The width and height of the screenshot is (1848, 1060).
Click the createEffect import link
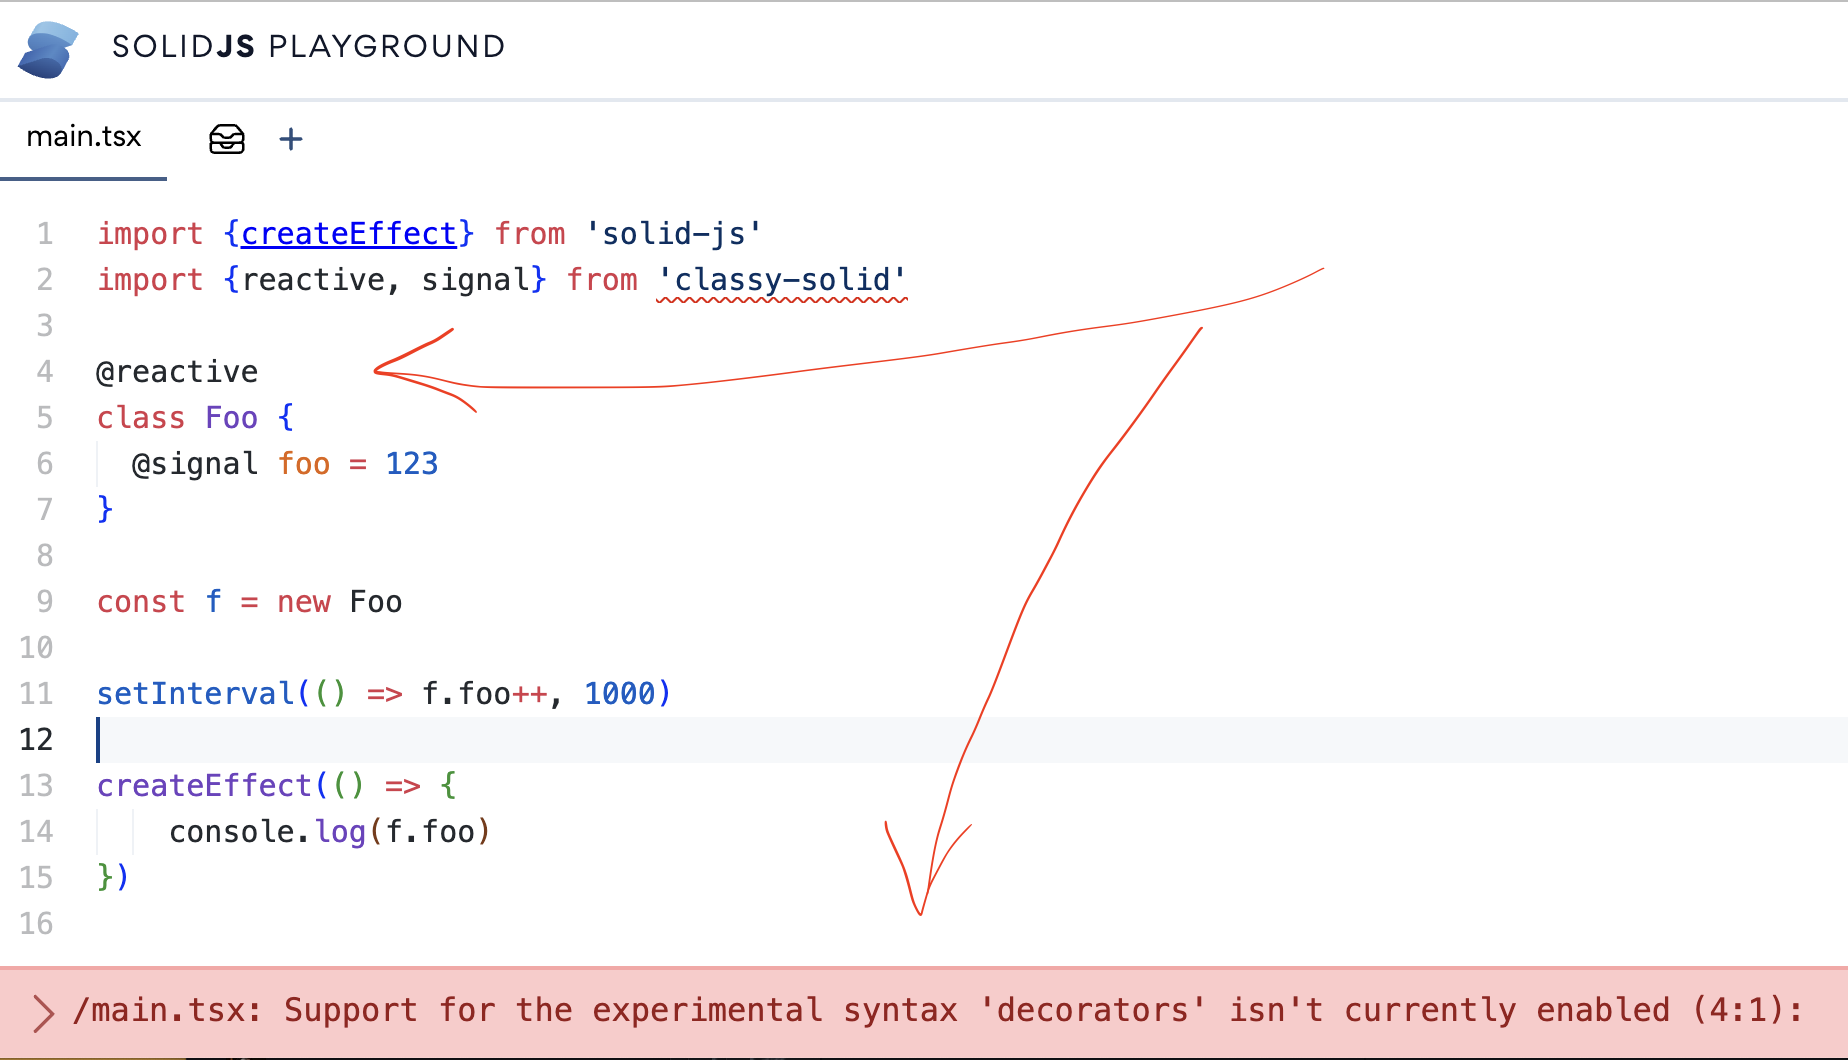point(349,233)
